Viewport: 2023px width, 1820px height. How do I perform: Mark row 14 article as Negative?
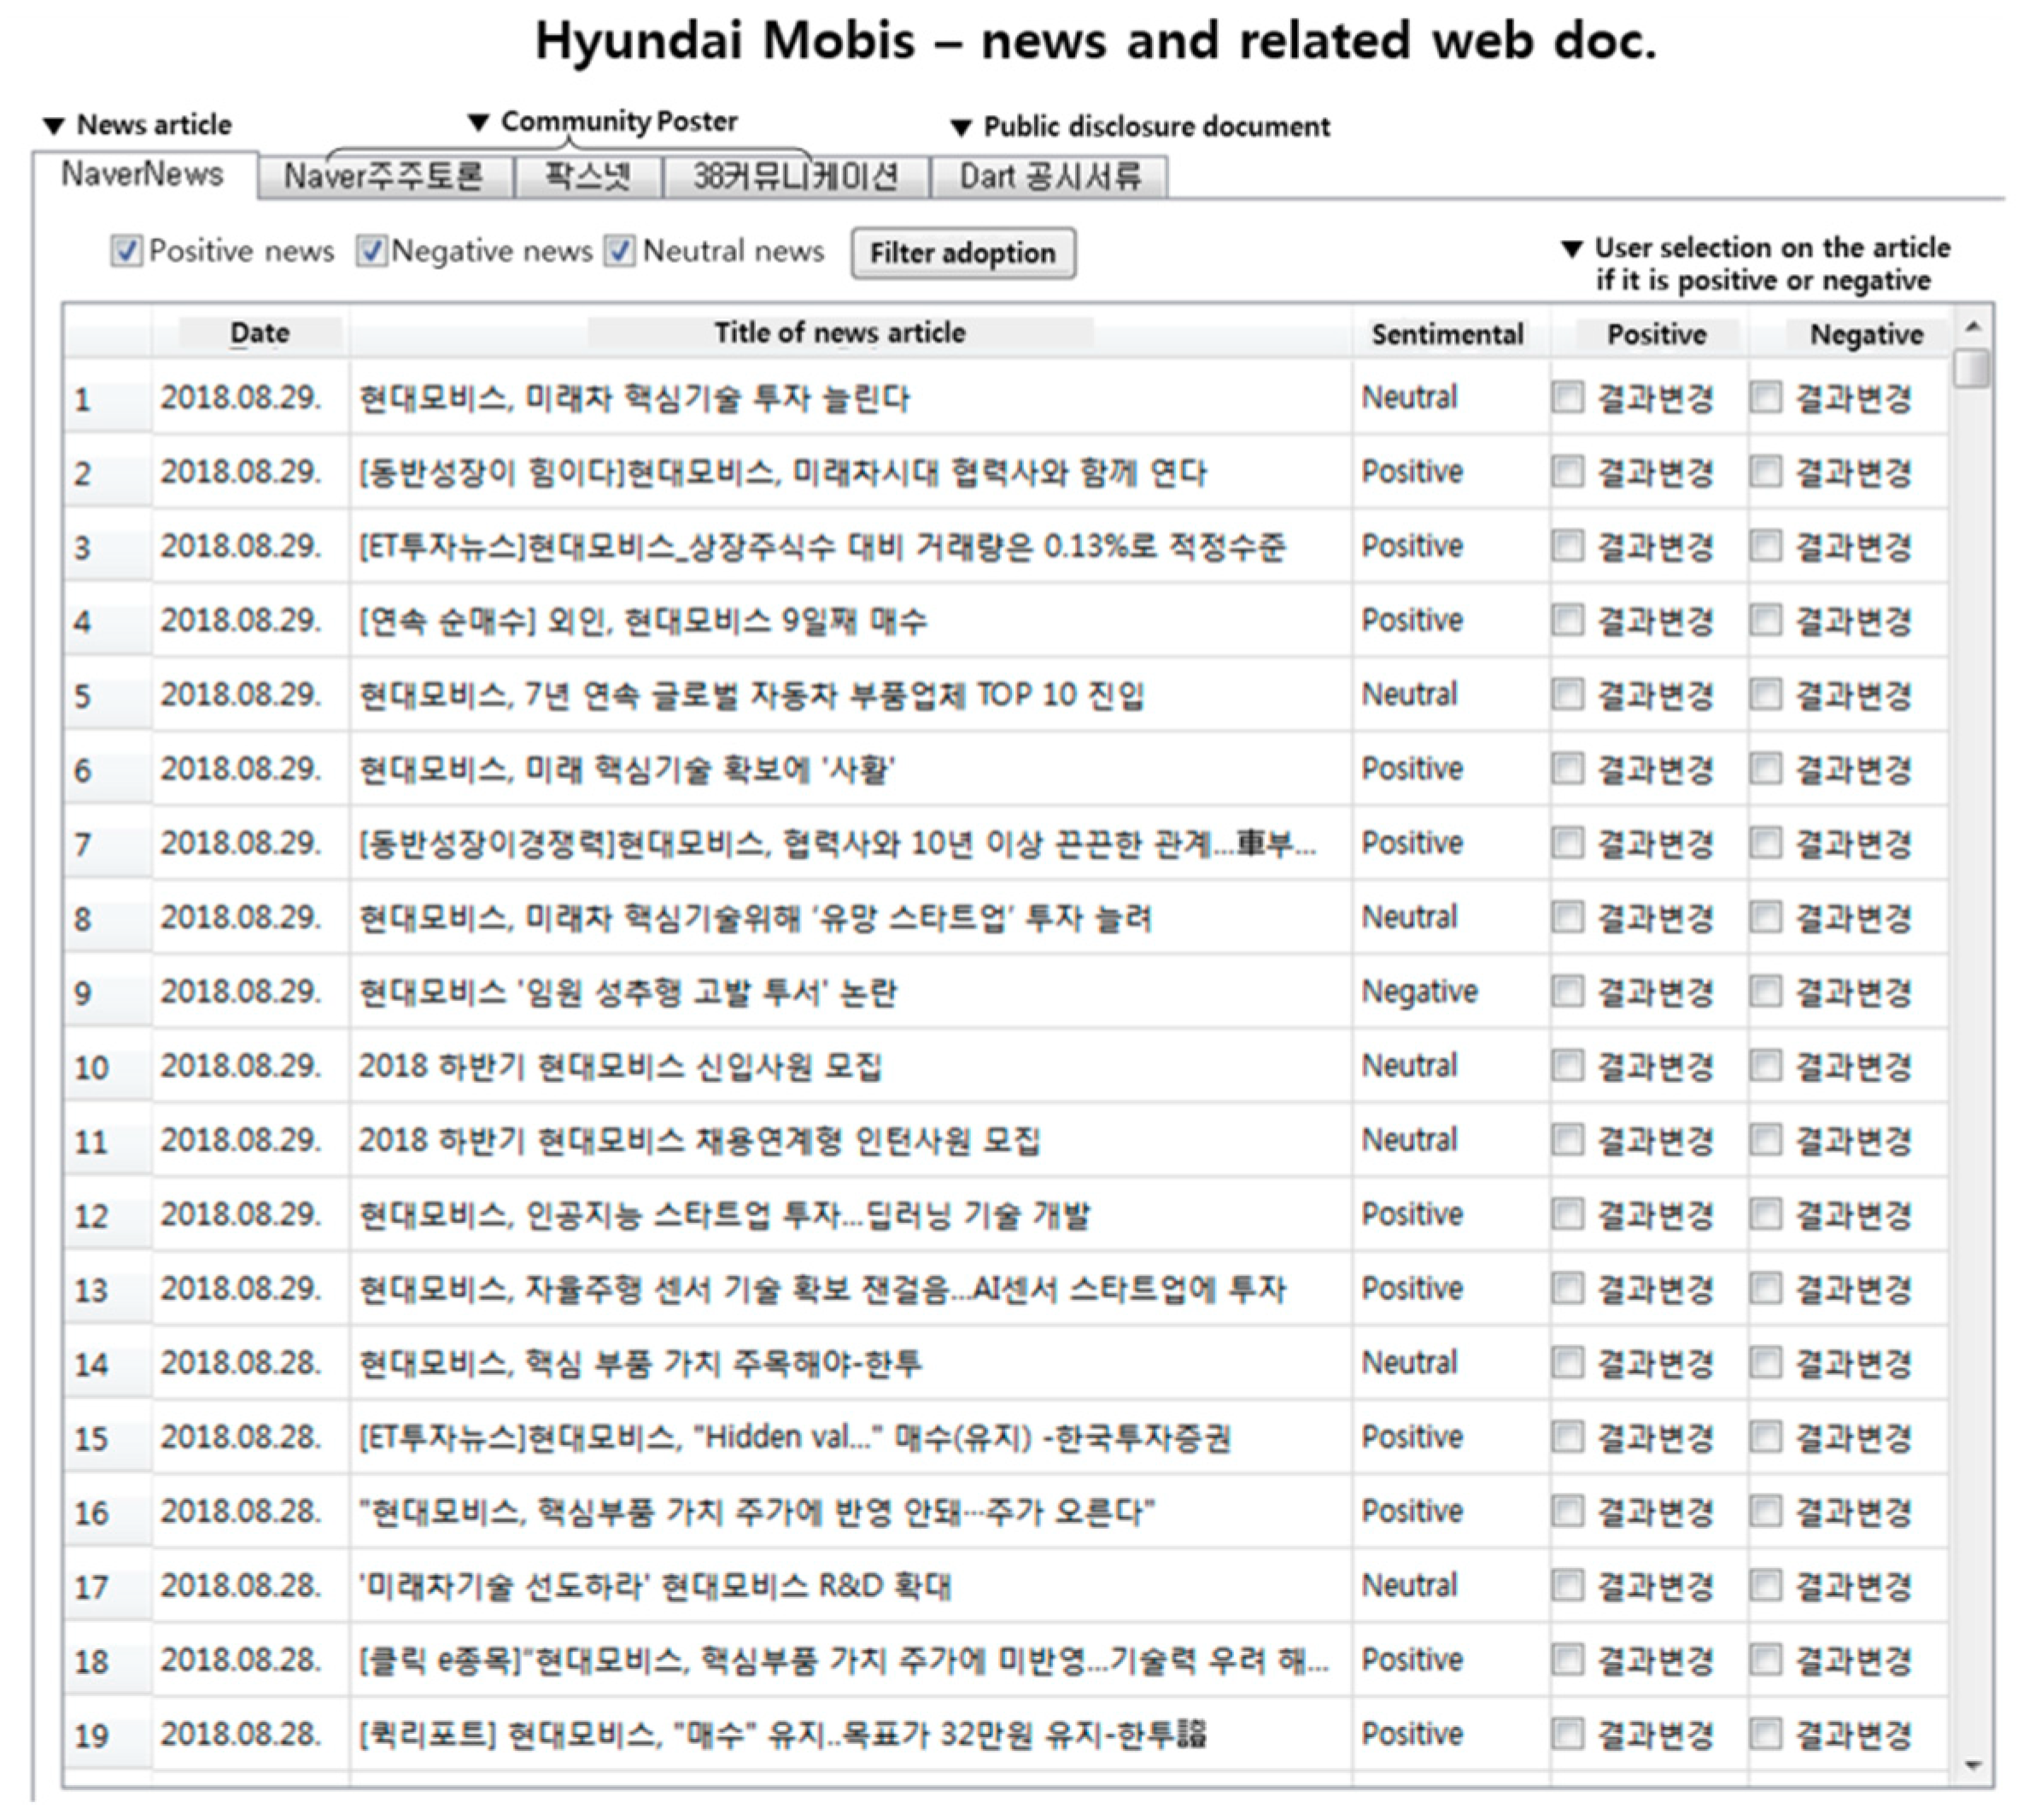(x=1765, y=1362)
